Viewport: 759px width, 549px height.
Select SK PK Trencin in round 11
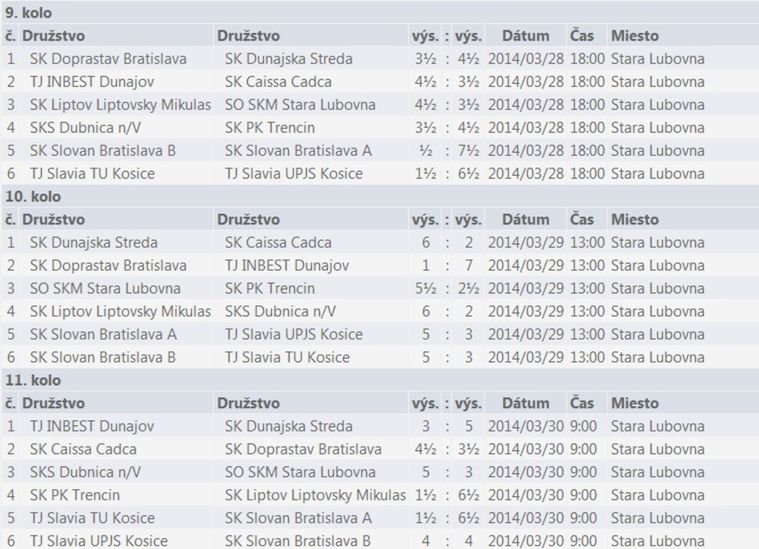click(75, 495)
